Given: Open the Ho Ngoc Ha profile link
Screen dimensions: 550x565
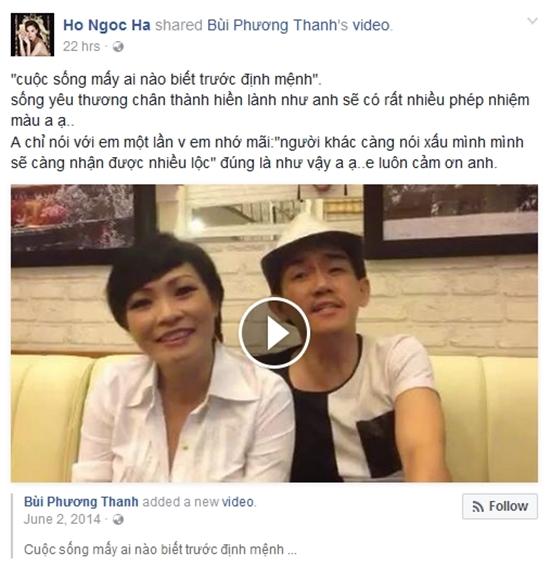Looking at the screenshot, I should click(x=107, y=25).
